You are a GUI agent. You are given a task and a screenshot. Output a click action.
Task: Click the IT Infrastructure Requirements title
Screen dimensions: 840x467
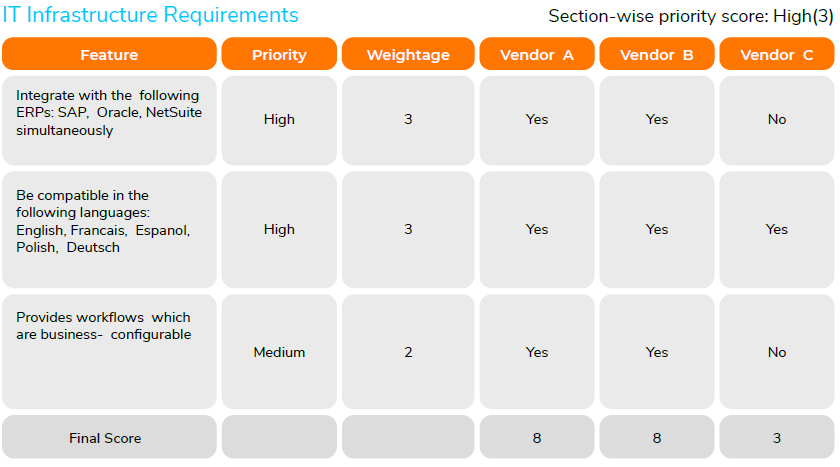tap(150, 15)
